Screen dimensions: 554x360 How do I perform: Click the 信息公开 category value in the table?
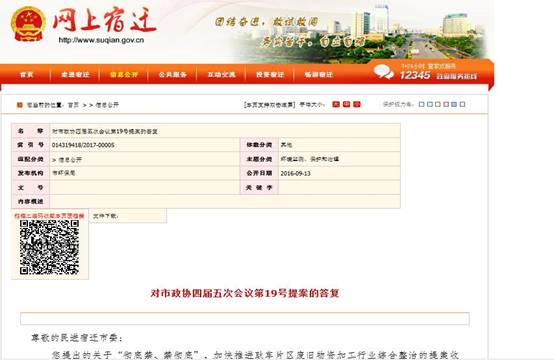70,160
